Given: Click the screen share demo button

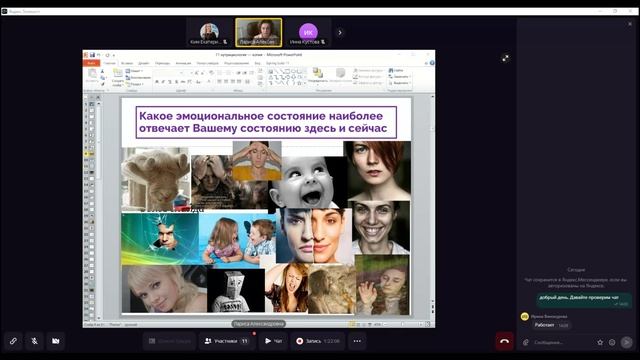Looking at the screenshot, I should 170,341.
